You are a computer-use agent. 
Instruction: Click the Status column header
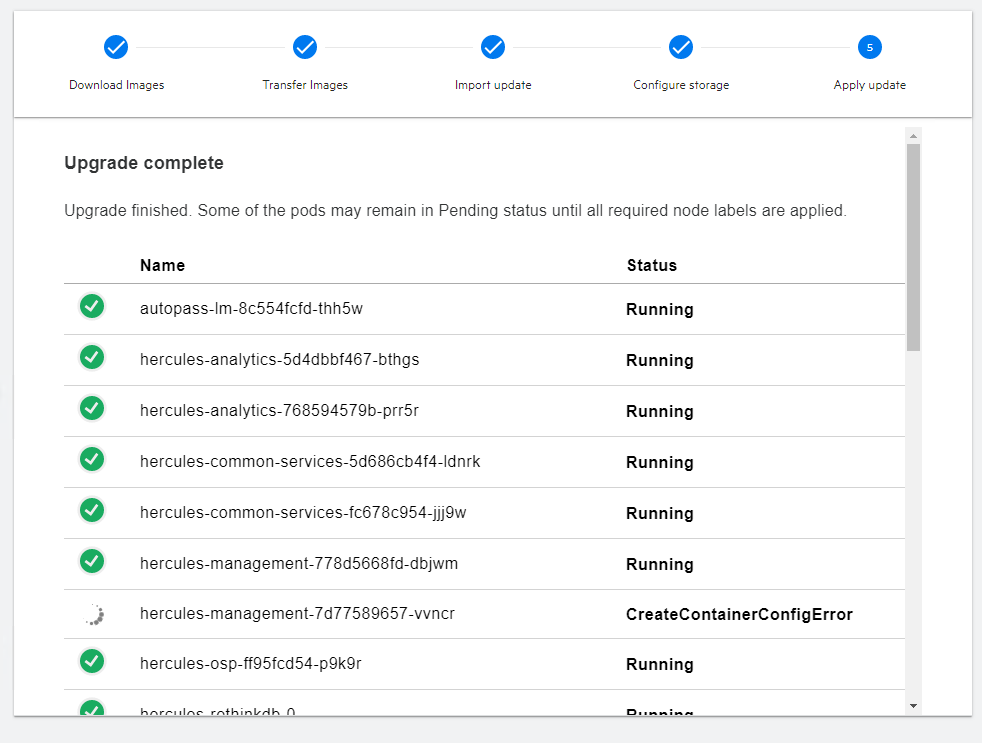[652, 265]
